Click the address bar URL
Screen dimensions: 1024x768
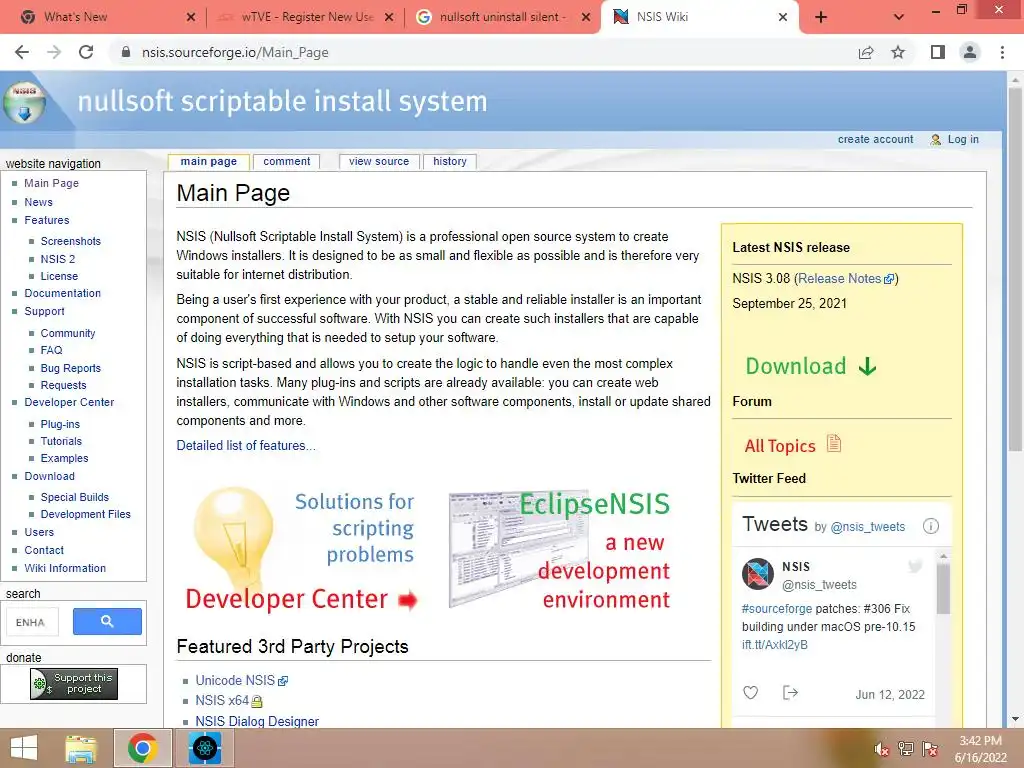pyautogui.click(x=235, y=52)
